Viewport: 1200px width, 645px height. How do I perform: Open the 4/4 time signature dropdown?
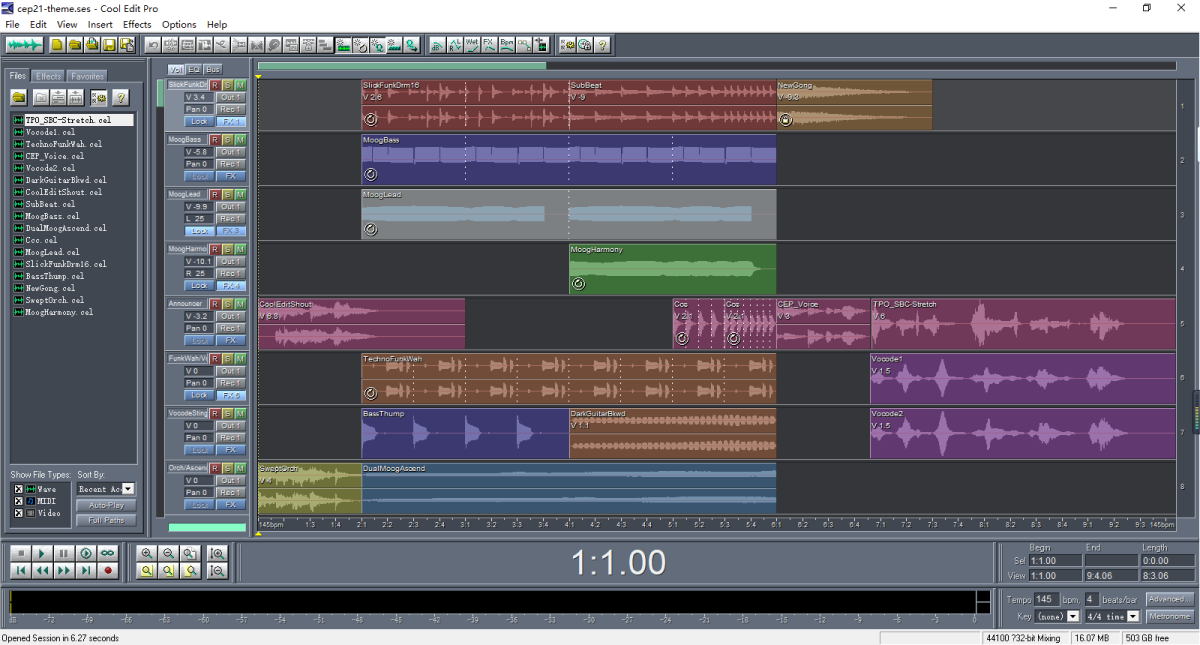pos(1133,617)
